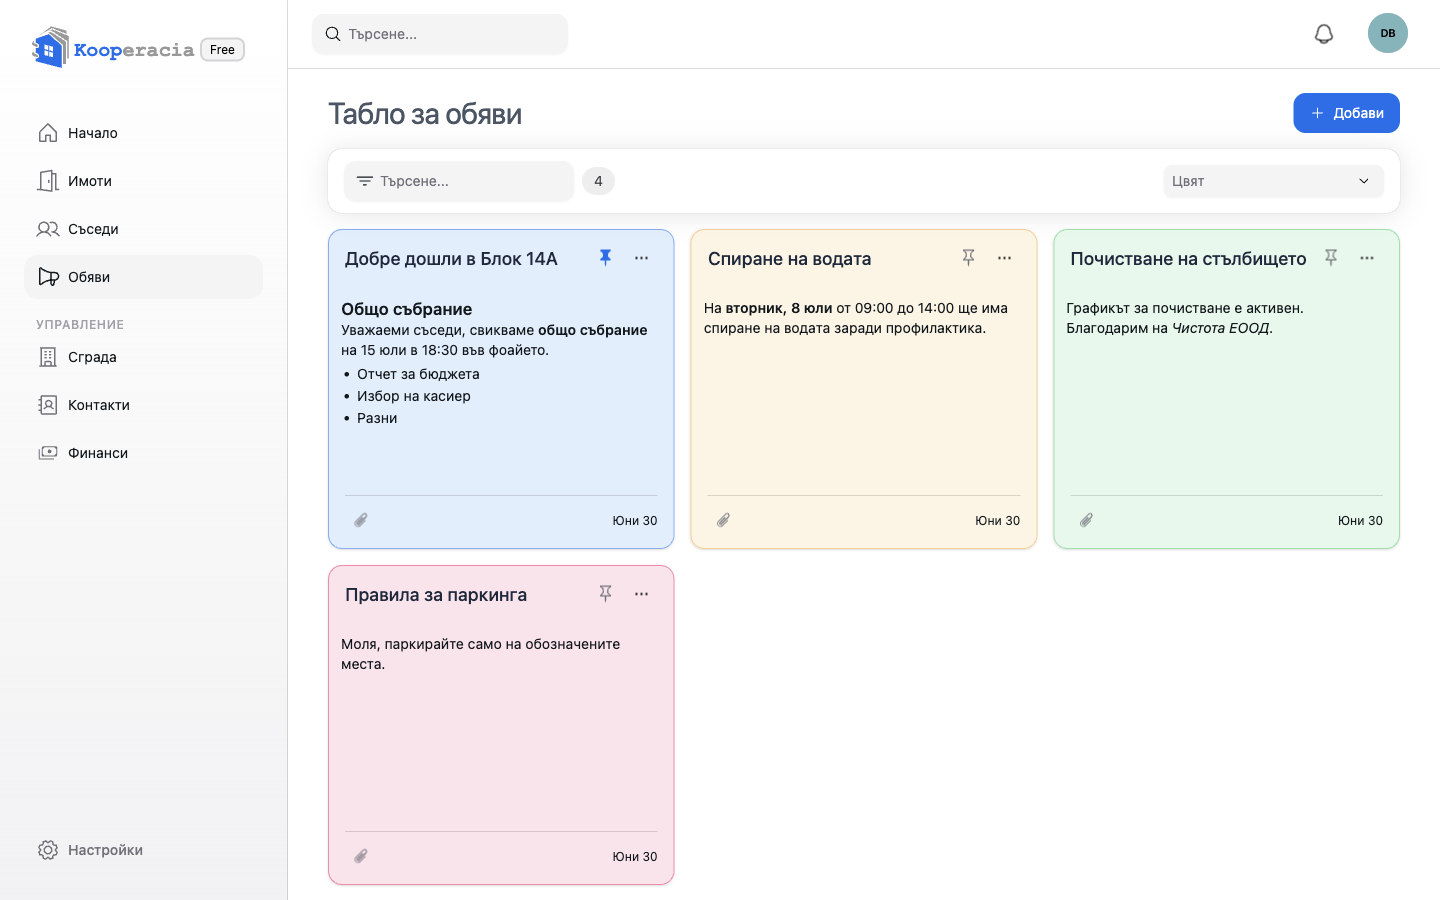Open the 'Почистване на стълбището' note title
The width and height of the screenshot is (1440, 900).
1188,259
